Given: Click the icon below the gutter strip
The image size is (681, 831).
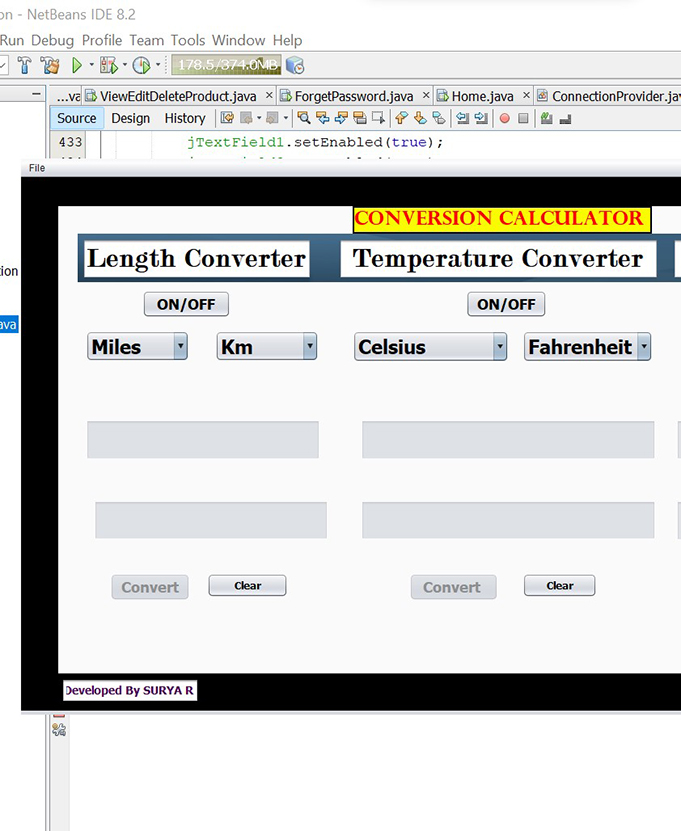Looking at the screenshot, I should 59,730.
